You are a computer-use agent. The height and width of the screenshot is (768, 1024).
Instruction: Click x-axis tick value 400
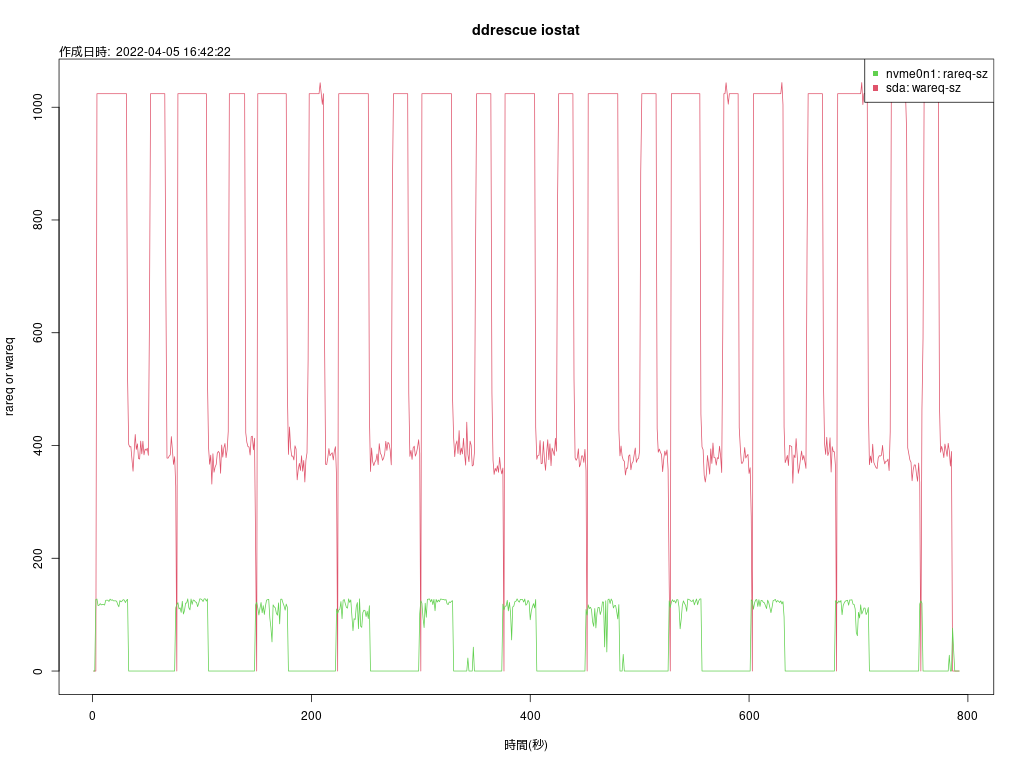tap(530, 716)
